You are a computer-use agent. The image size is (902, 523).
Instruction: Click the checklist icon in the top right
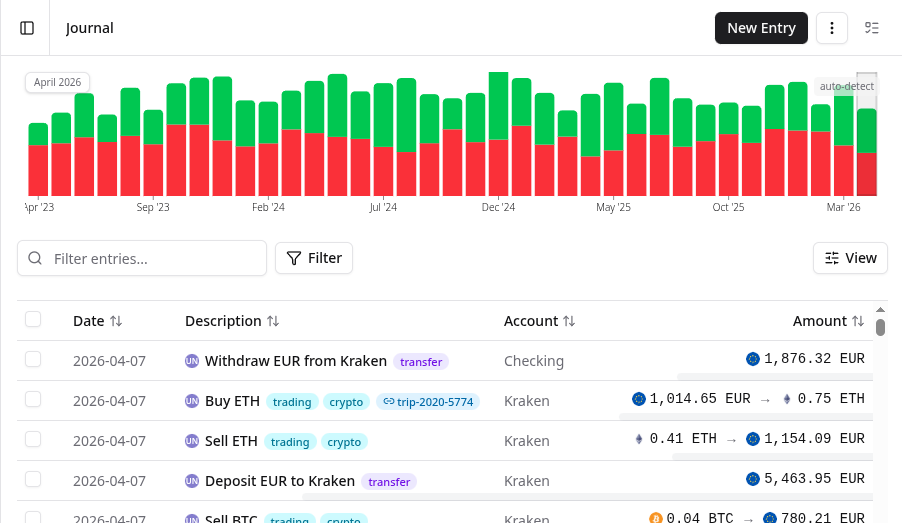pyautogui.click(x=872, y=28)
